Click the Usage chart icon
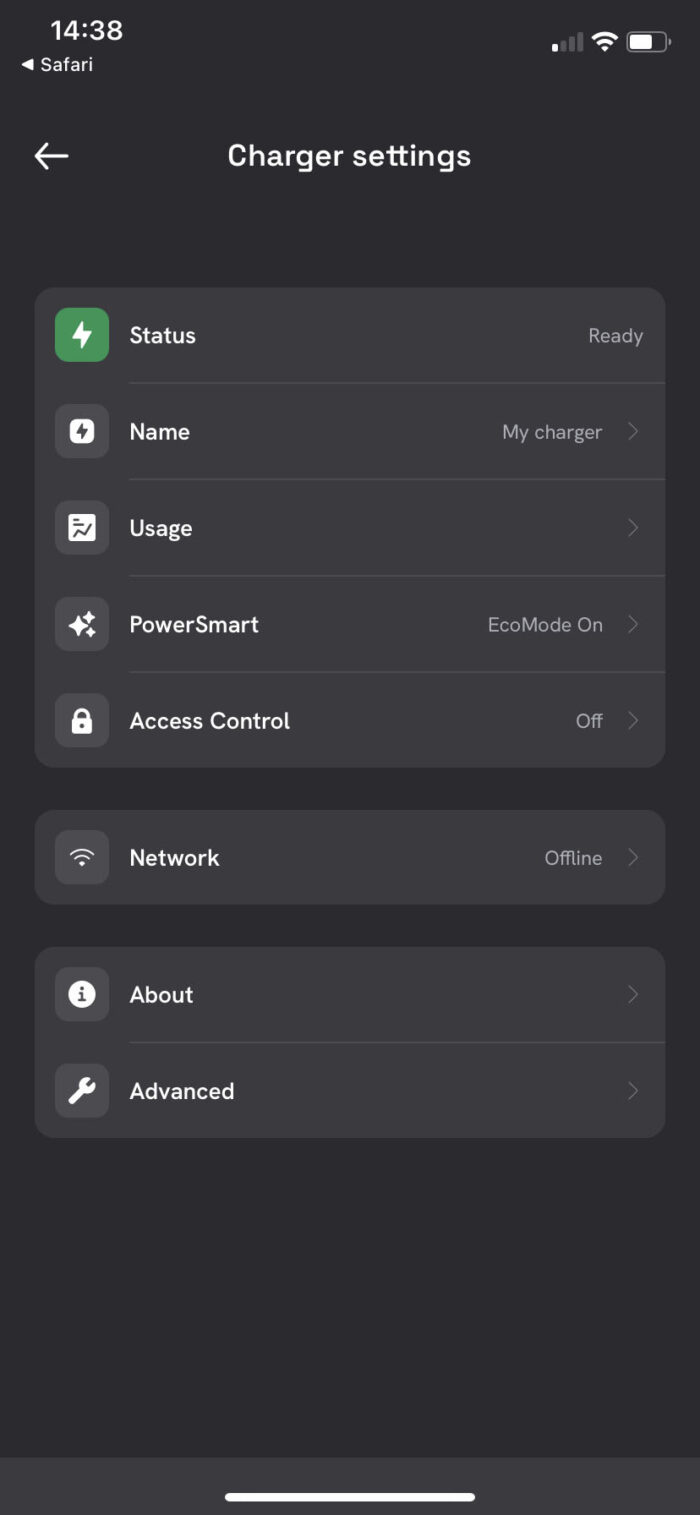Image resolution: width=700 pixels, height=1515 pixels. tap(80, 527)
